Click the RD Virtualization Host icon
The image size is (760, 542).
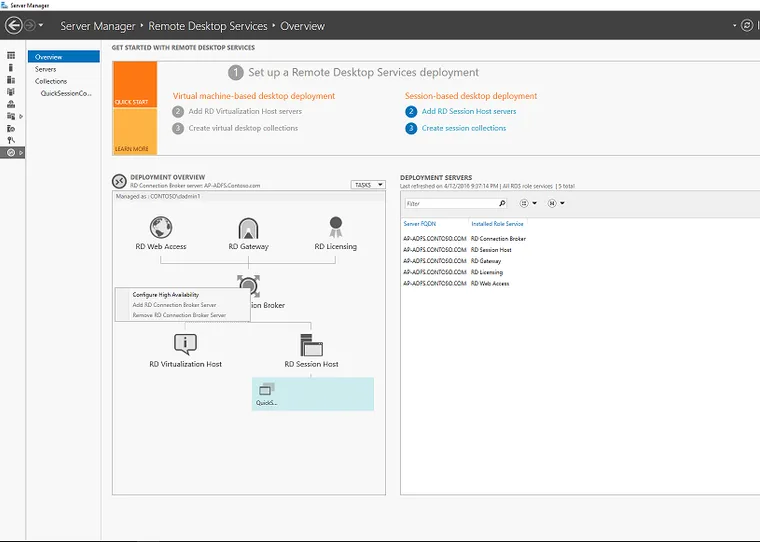tap(185, 344)
